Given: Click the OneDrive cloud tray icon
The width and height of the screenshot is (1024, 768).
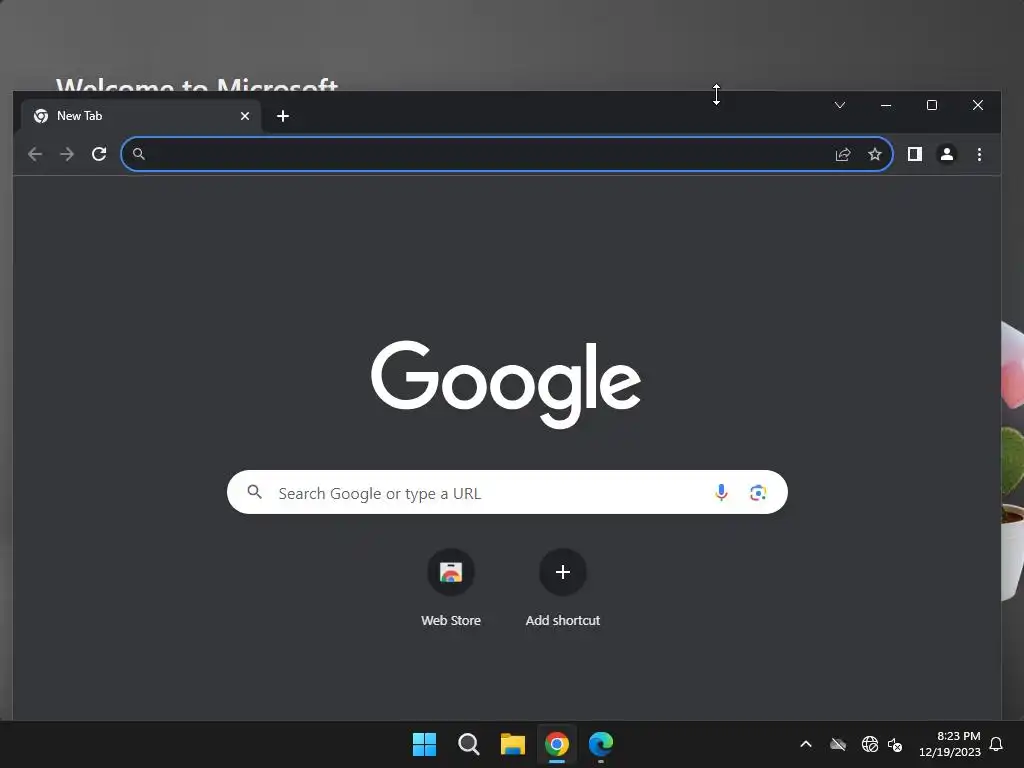Looking at the screenshot, I should [838, 744].
